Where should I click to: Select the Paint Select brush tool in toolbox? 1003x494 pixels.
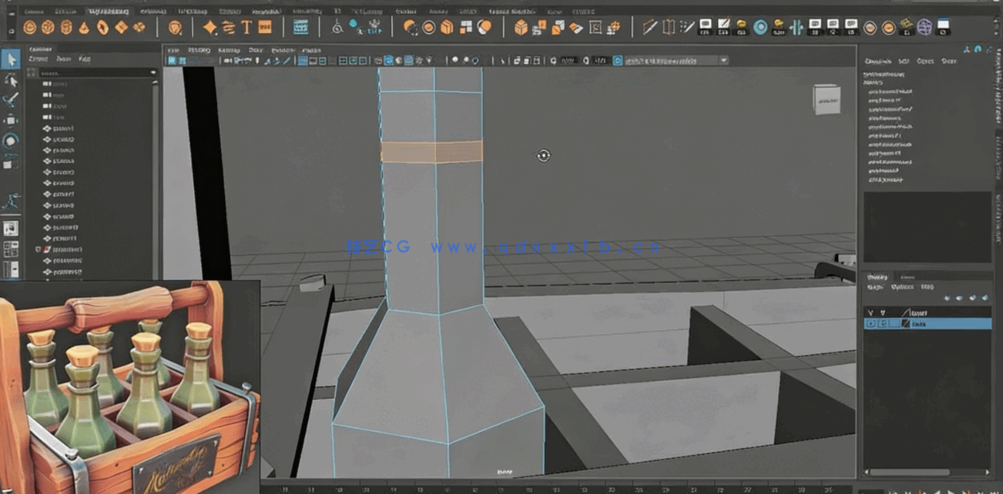tap(11, 100)
